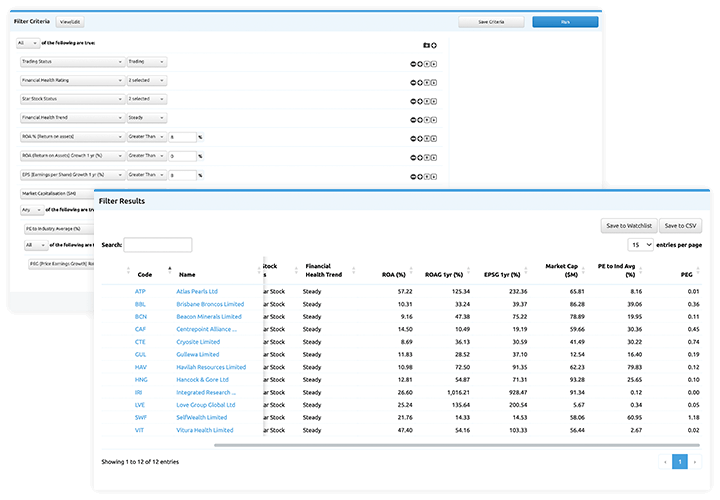720x500 pixels.
Task: Switch to View/Edit in Filter Criteria
Action: (70, 20)
